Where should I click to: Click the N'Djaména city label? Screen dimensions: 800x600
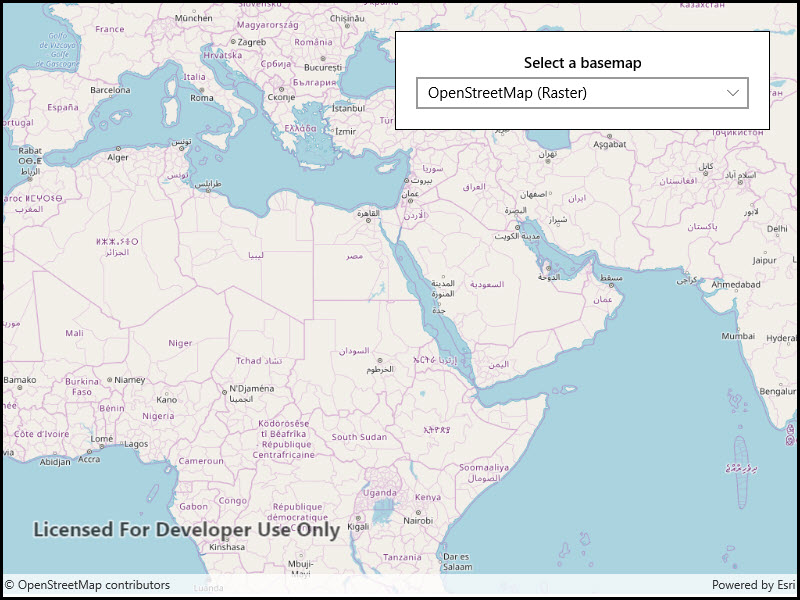tap(252, 389)
